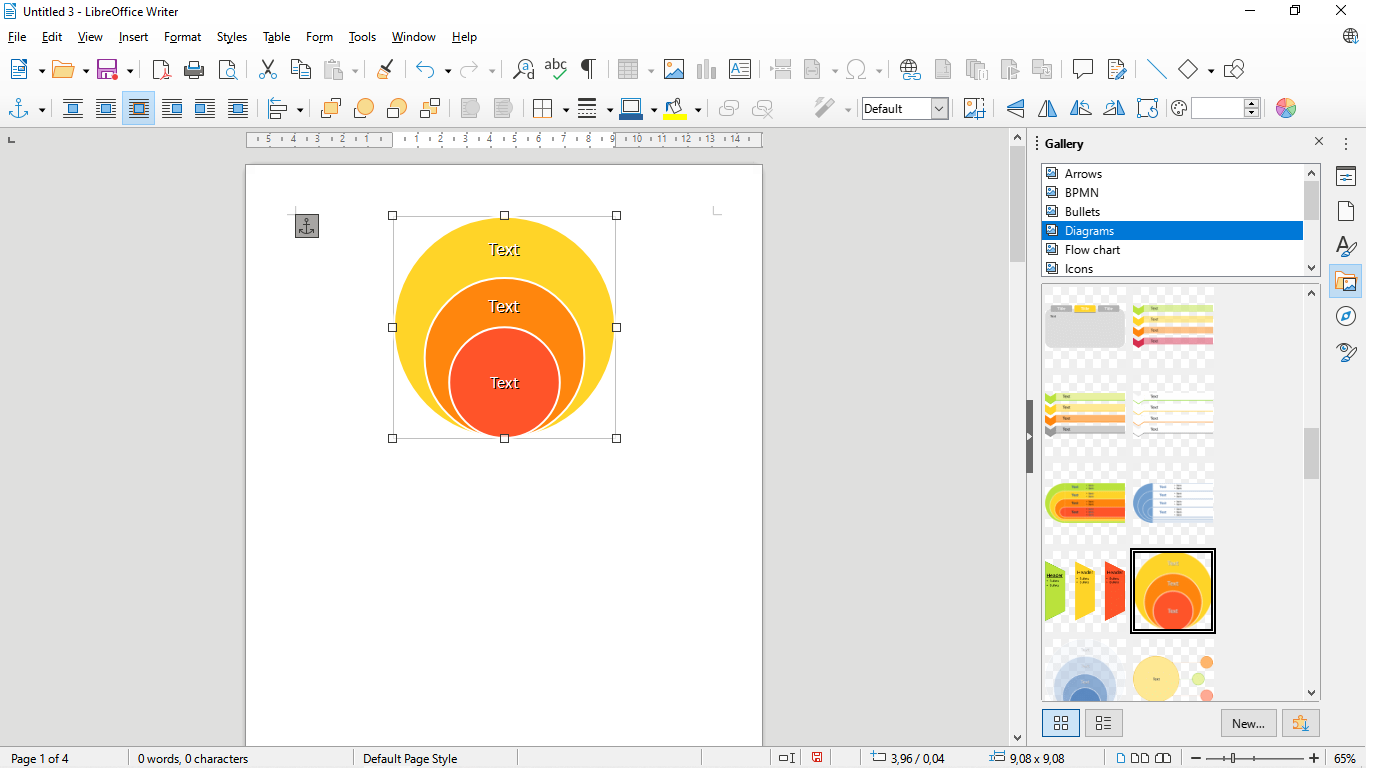Undo the last action
1386x768 pixels.
pos(425,69)
